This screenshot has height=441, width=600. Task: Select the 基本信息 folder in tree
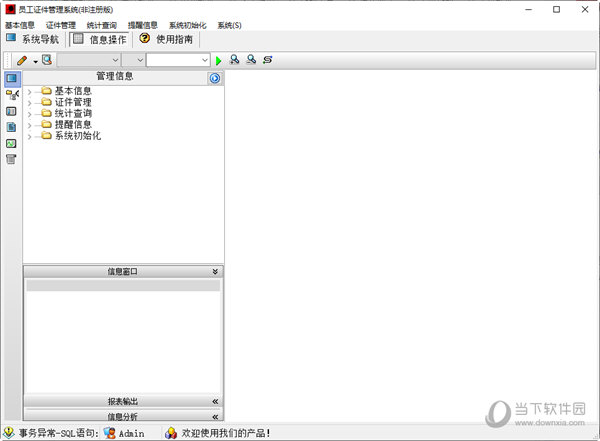(67, 91)
